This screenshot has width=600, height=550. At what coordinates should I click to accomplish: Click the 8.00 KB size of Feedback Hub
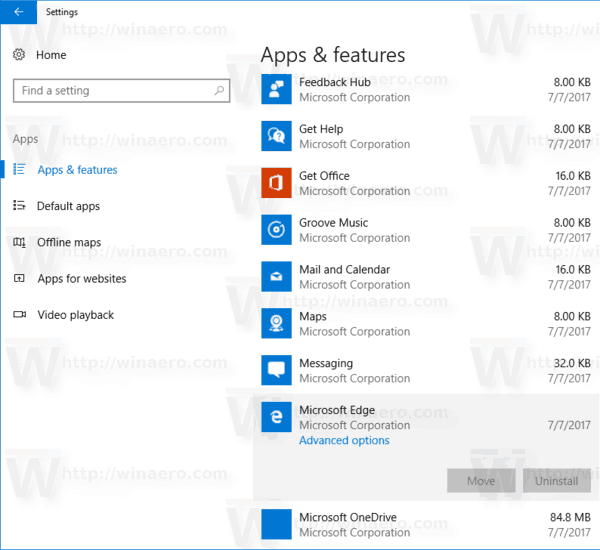click(572, 82)
